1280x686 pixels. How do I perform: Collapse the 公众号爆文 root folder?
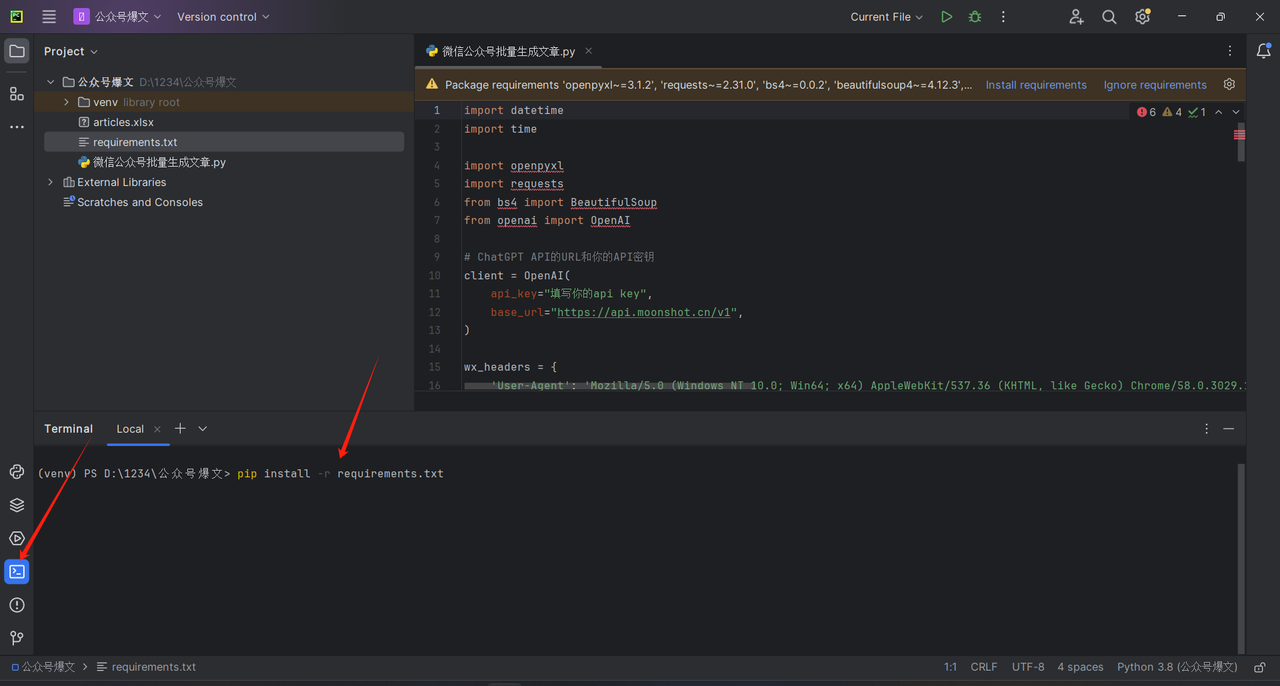(51, 82)
